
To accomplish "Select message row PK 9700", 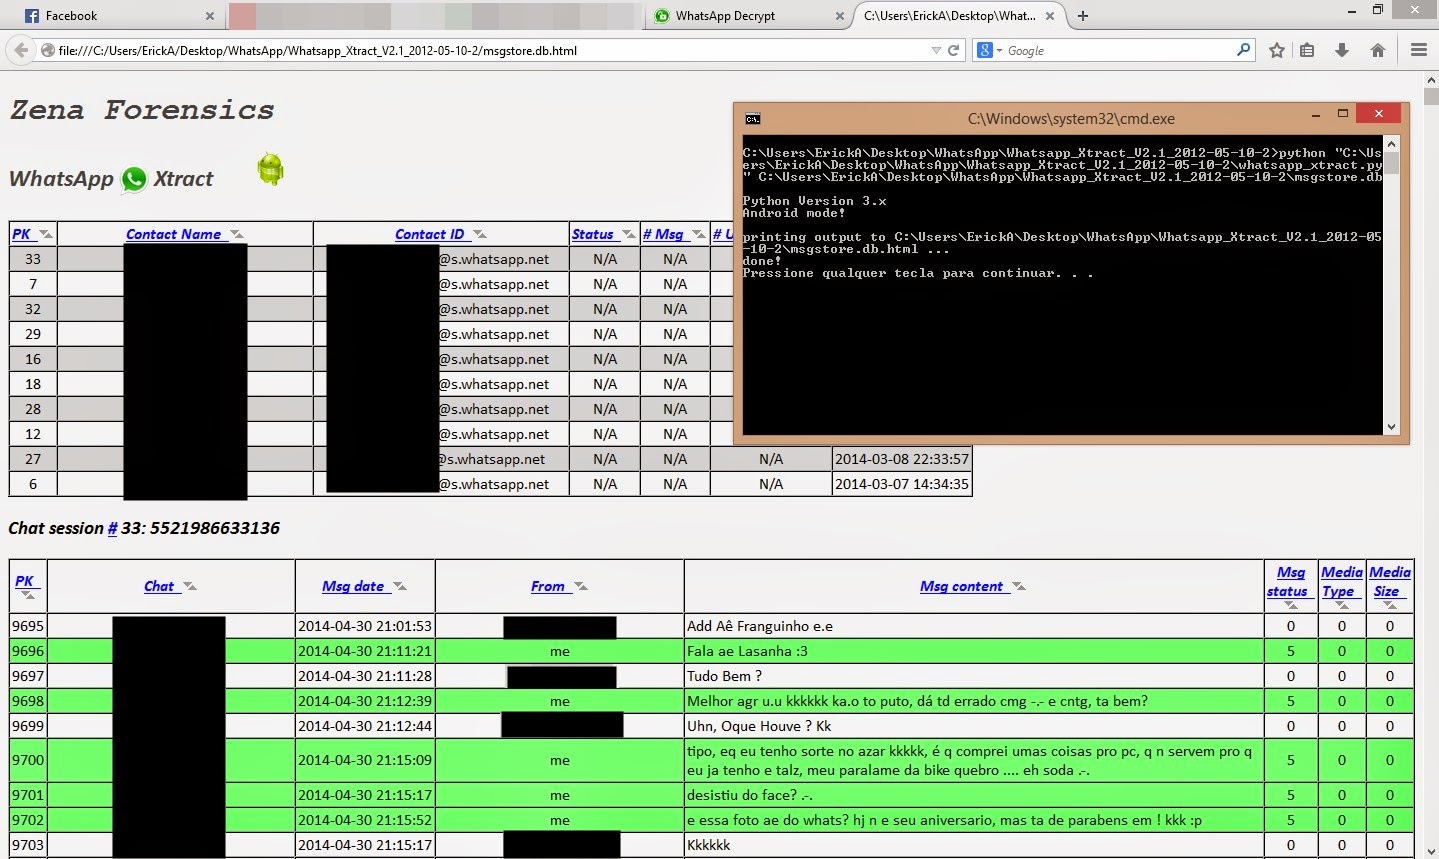I will click(x=711, y=760).
